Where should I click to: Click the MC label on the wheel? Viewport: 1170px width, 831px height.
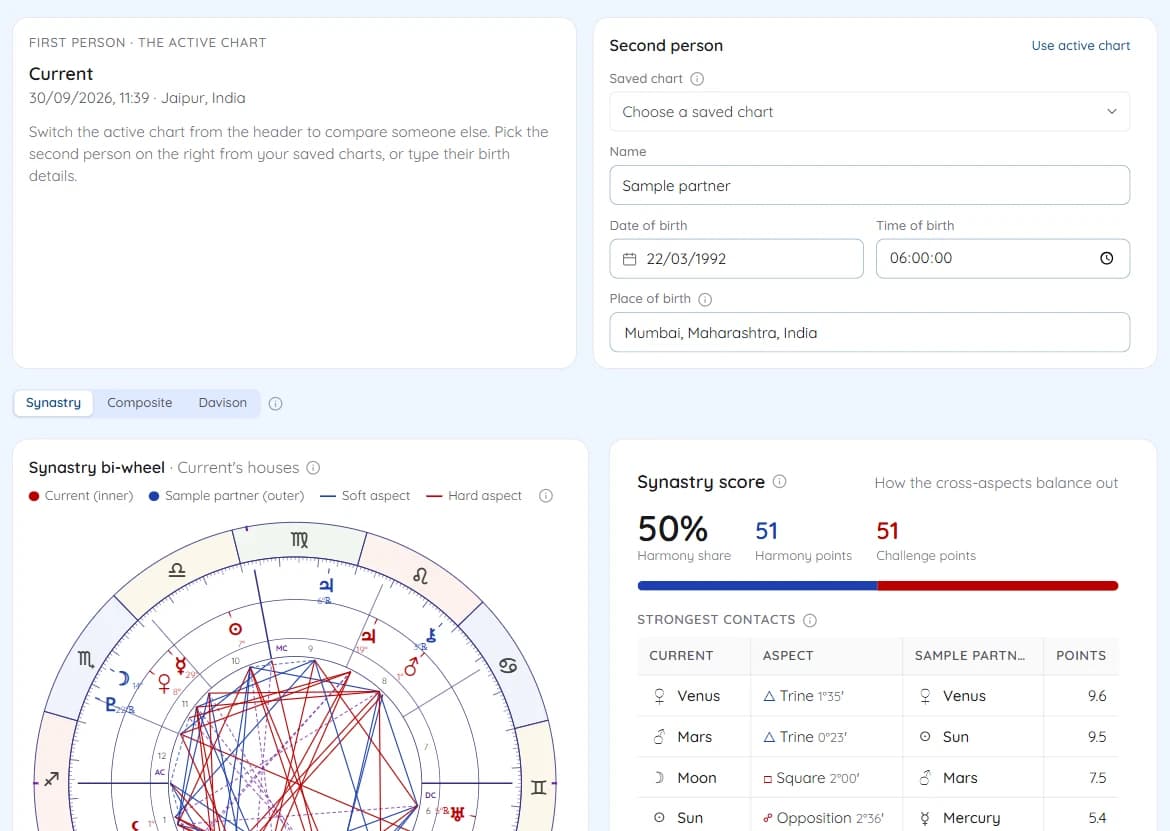click(281, 648)
